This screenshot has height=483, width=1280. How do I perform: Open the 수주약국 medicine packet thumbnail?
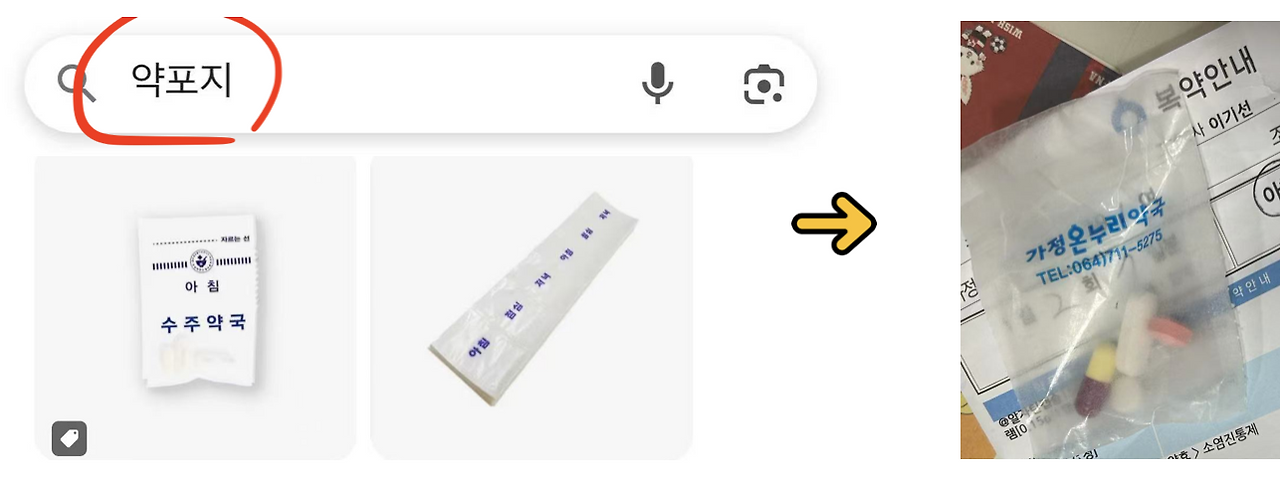click(x=195, y=308)
